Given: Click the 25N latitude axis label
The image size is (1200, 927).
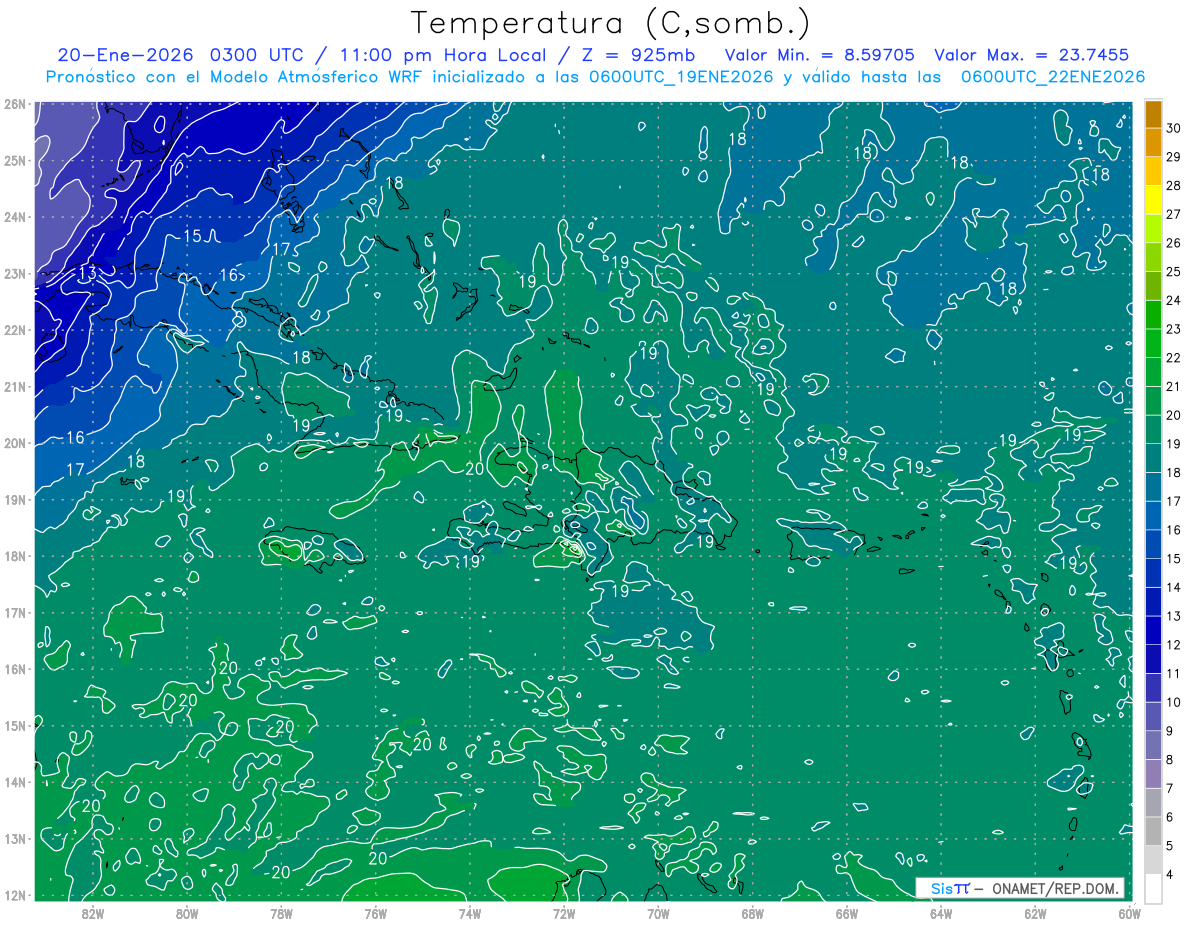Looking at the screenshot, I should tap(14, 160).
